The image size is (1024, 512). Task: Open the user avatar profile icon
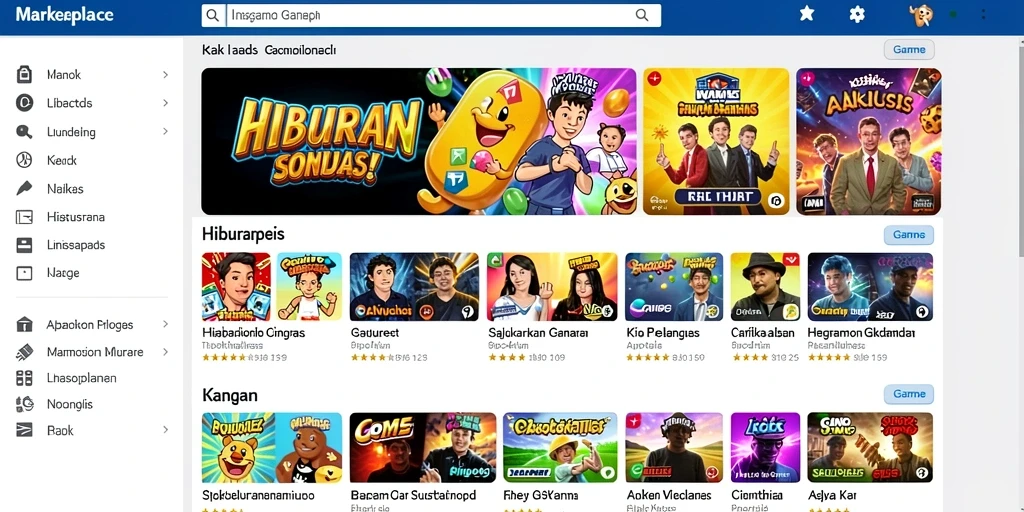click(920, 15)
